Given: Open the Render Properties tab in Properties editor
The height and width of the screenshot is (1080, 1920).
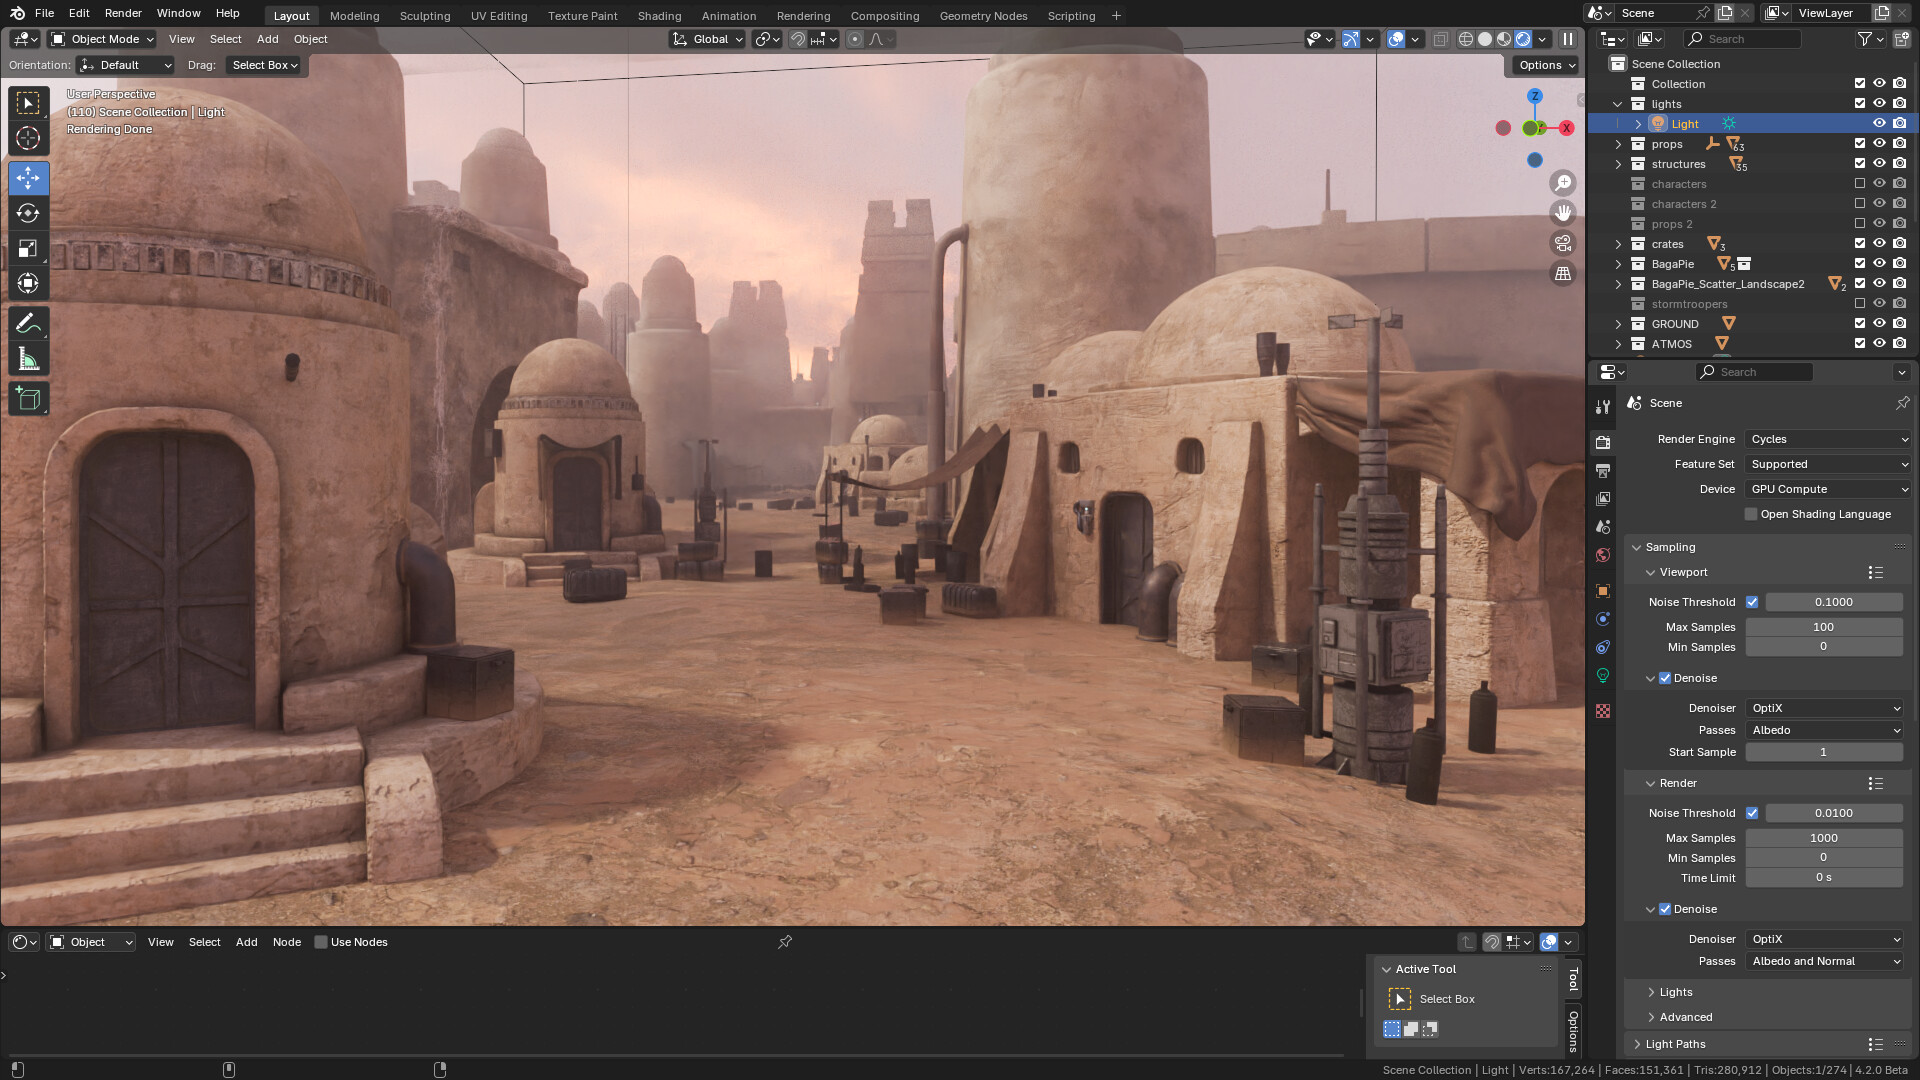Looking at the screenshot, I should pyautogui.click(x=1603, y=442).
